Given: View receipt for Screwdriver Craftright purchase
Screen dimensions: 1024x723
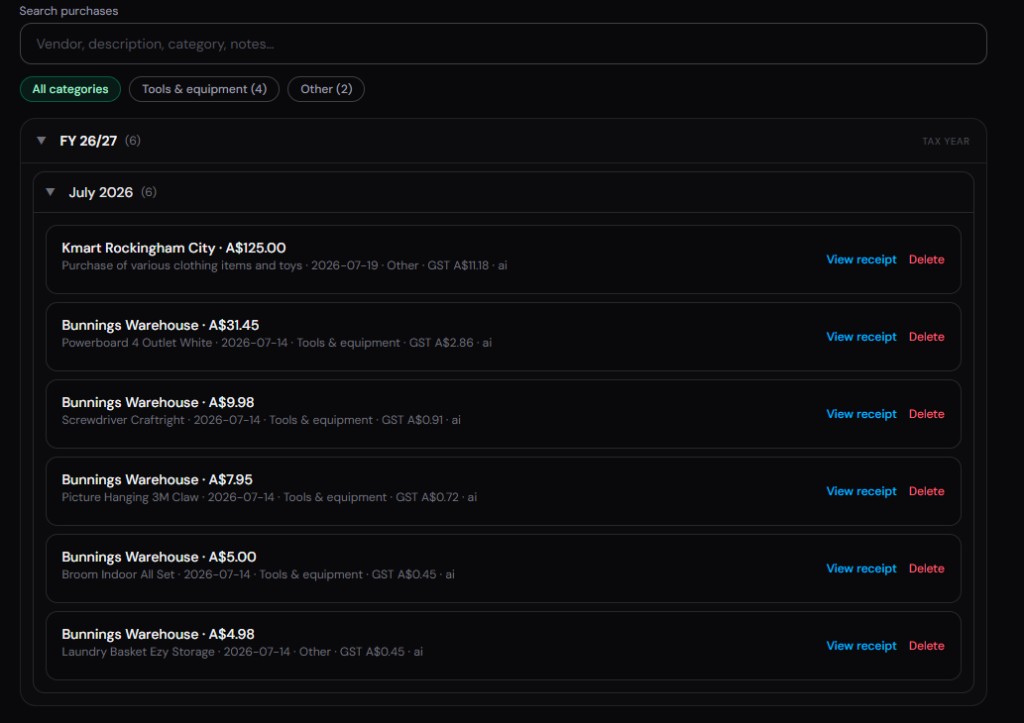Looking at the screenshot, I should tap(861, 413).
